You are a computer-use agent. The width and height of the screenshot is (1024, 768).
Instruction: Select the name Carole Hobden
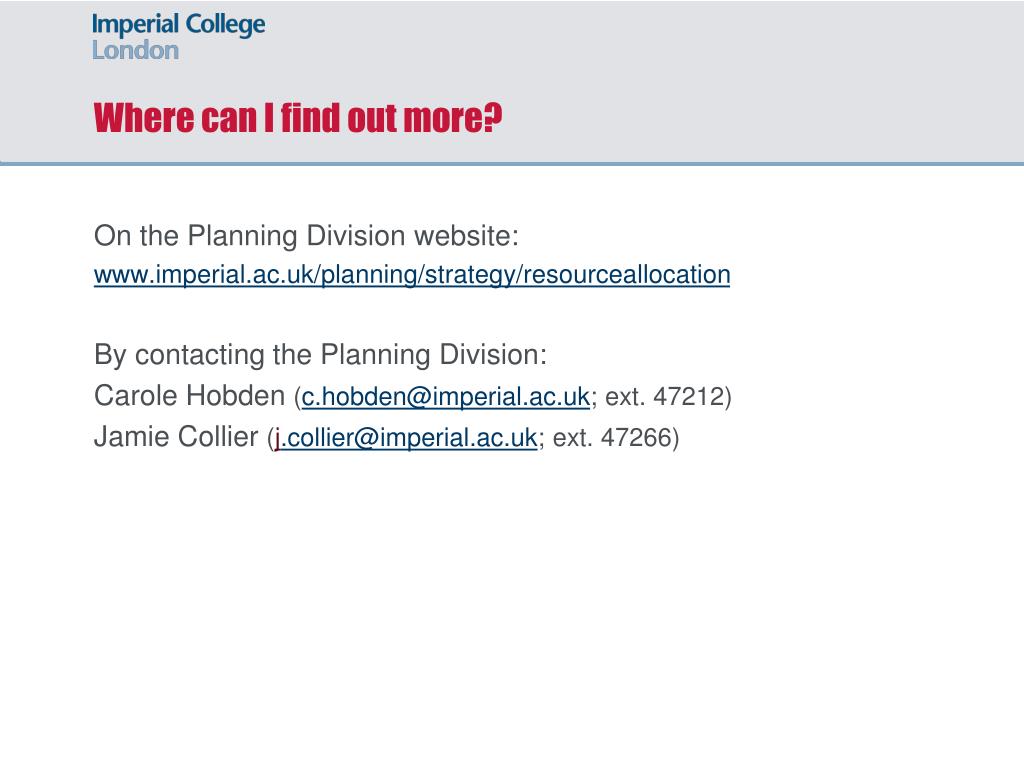tap(189, 396)
